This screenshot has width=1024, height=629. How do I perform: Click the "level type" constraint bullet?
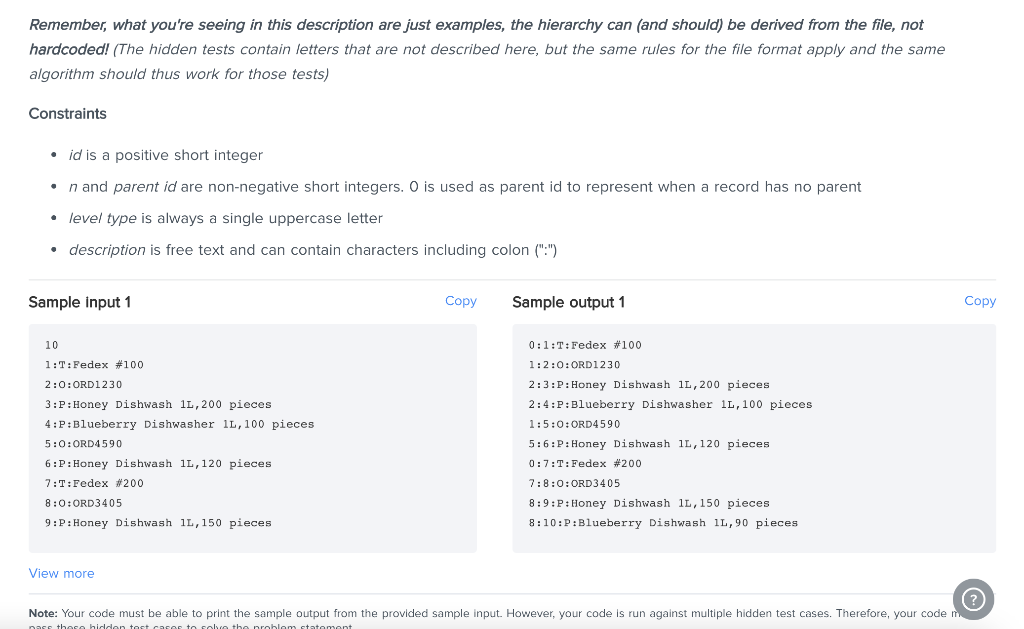point(225,218)
